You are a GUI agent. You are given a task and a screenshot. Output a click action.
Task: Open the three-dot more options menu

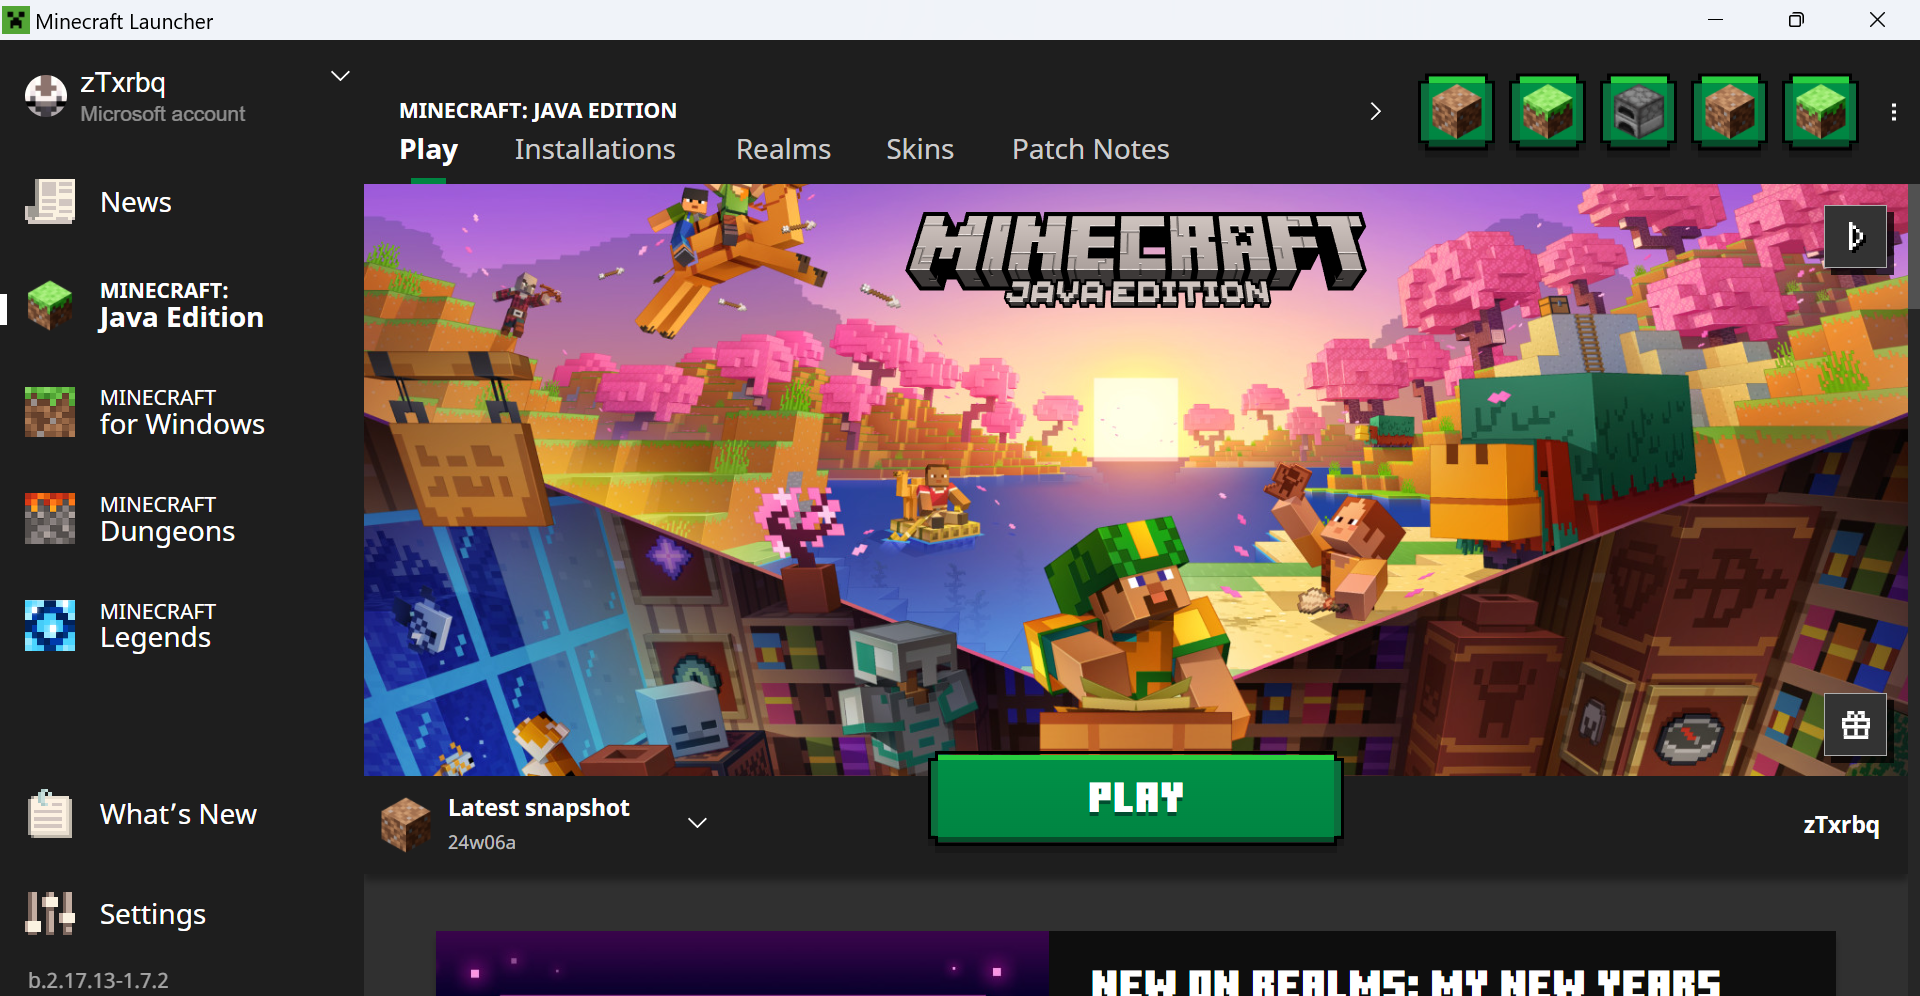(x=1893, y=112)
